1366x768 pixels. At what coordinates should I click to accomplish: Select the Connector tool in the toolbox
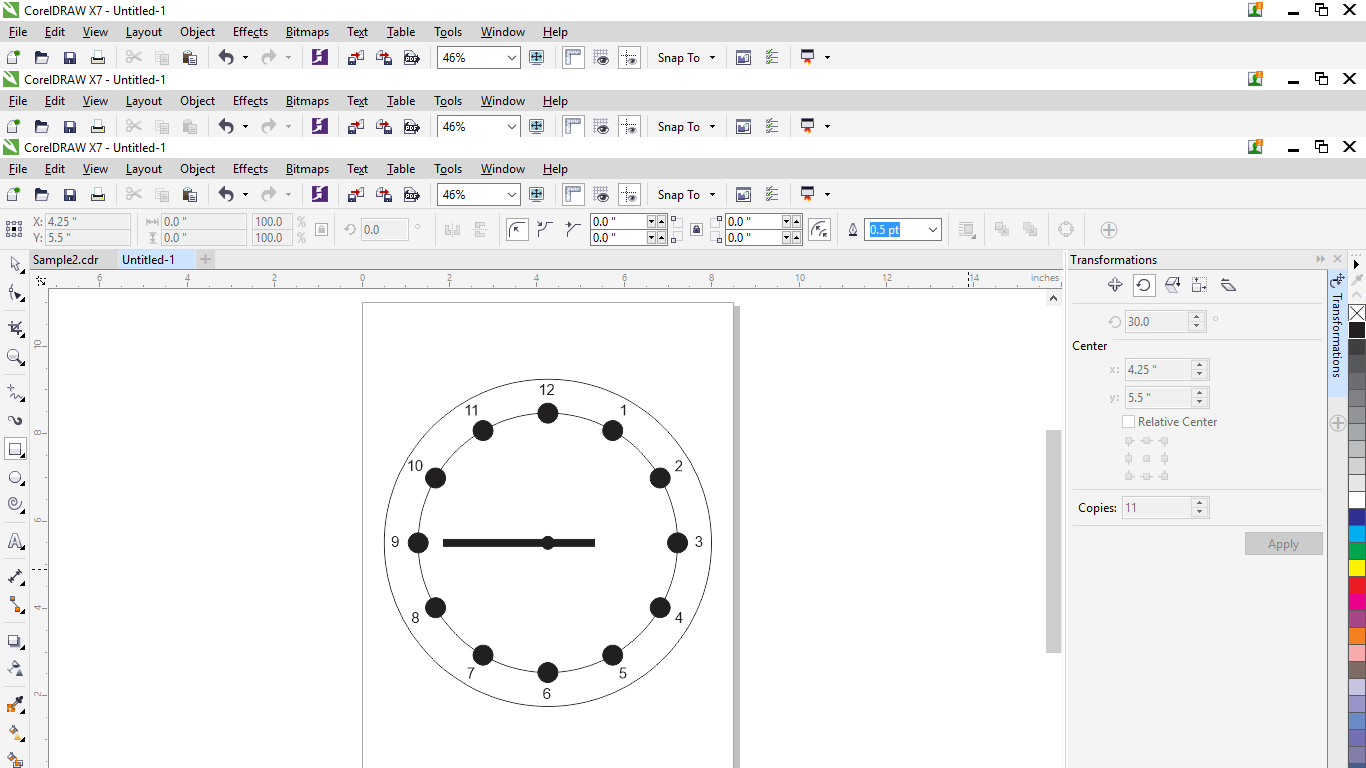point(15,605)
